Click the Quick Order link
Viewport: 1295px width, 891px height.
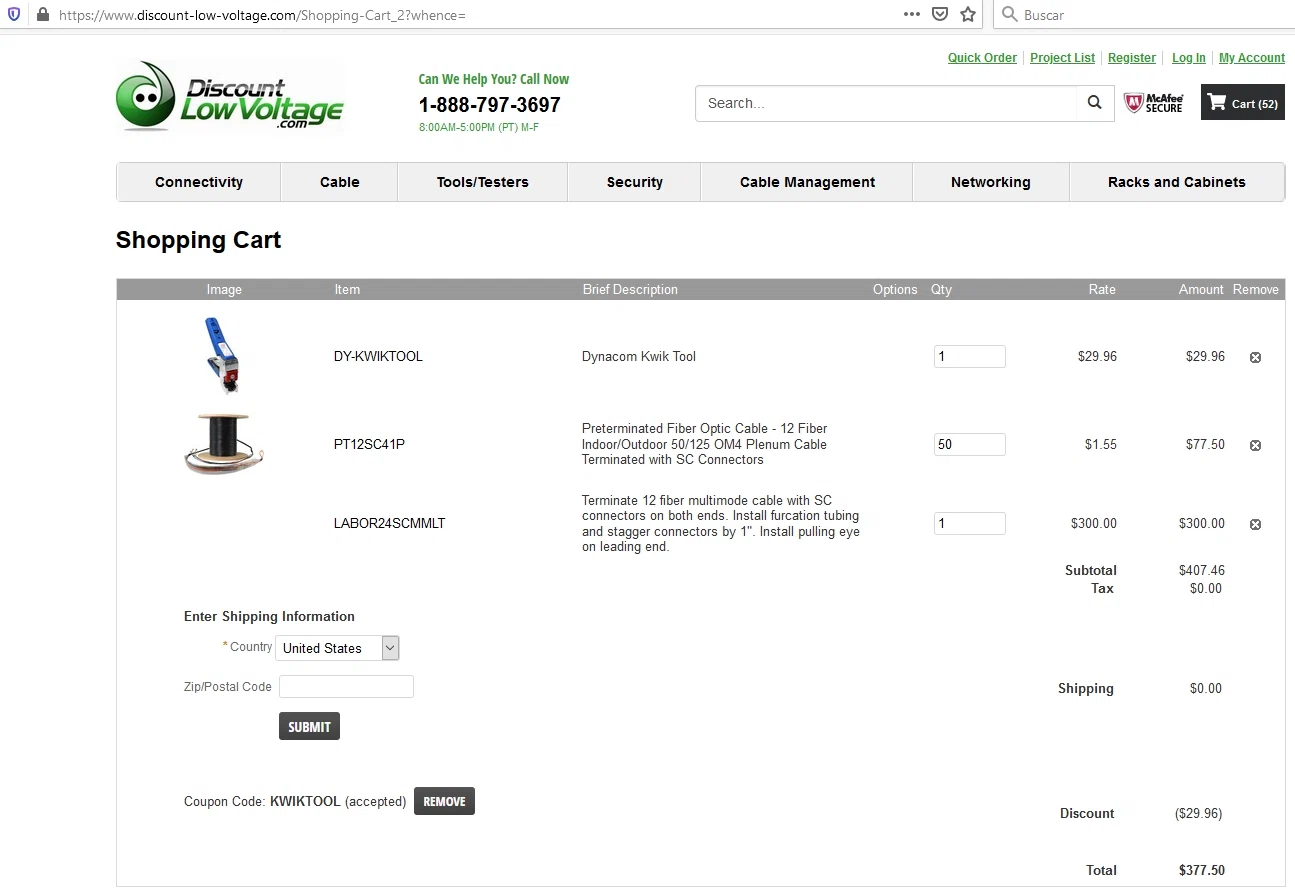click(x=982, y=58)
